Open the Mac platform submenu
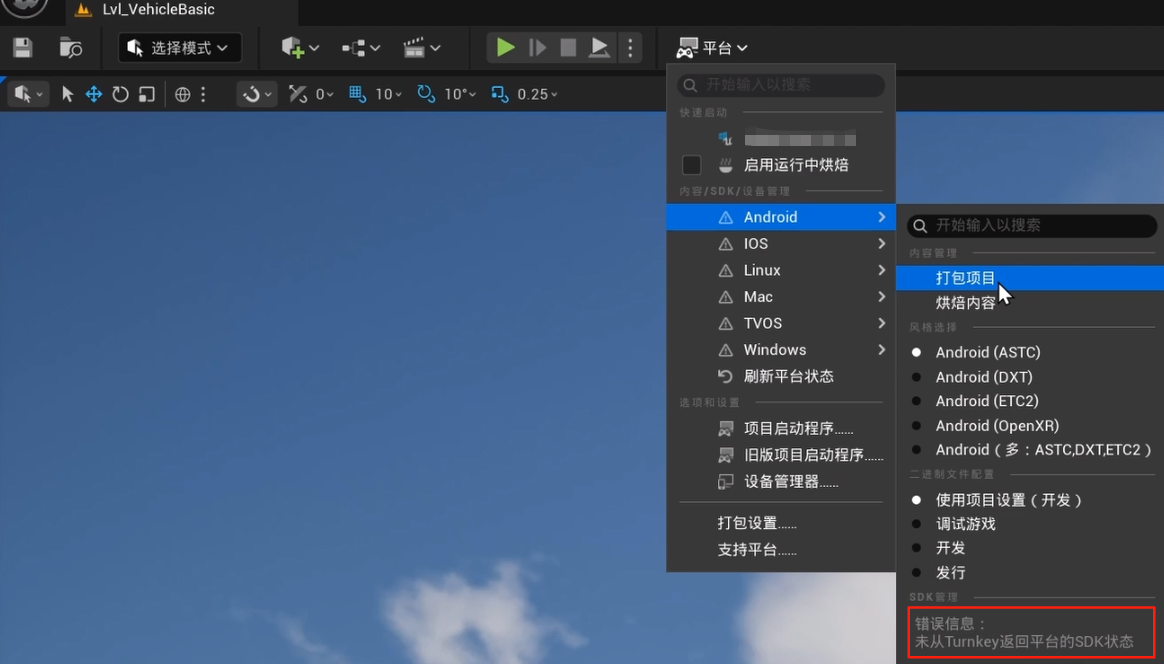Viewport: 1164px width, 664px height. 781,297
